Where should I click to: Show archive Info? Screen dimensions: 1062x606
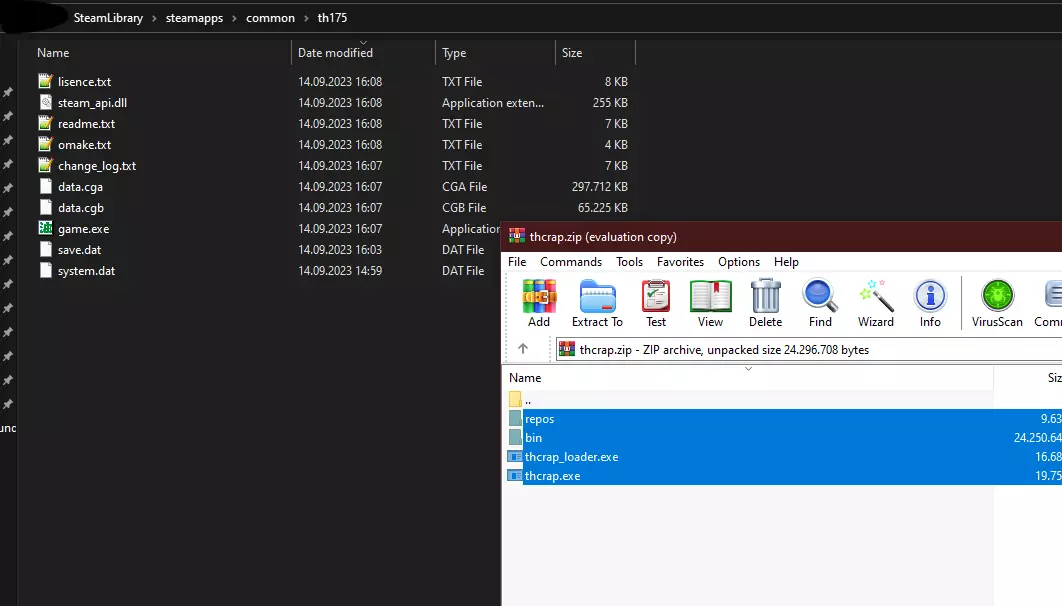click(x=930, y=303)
